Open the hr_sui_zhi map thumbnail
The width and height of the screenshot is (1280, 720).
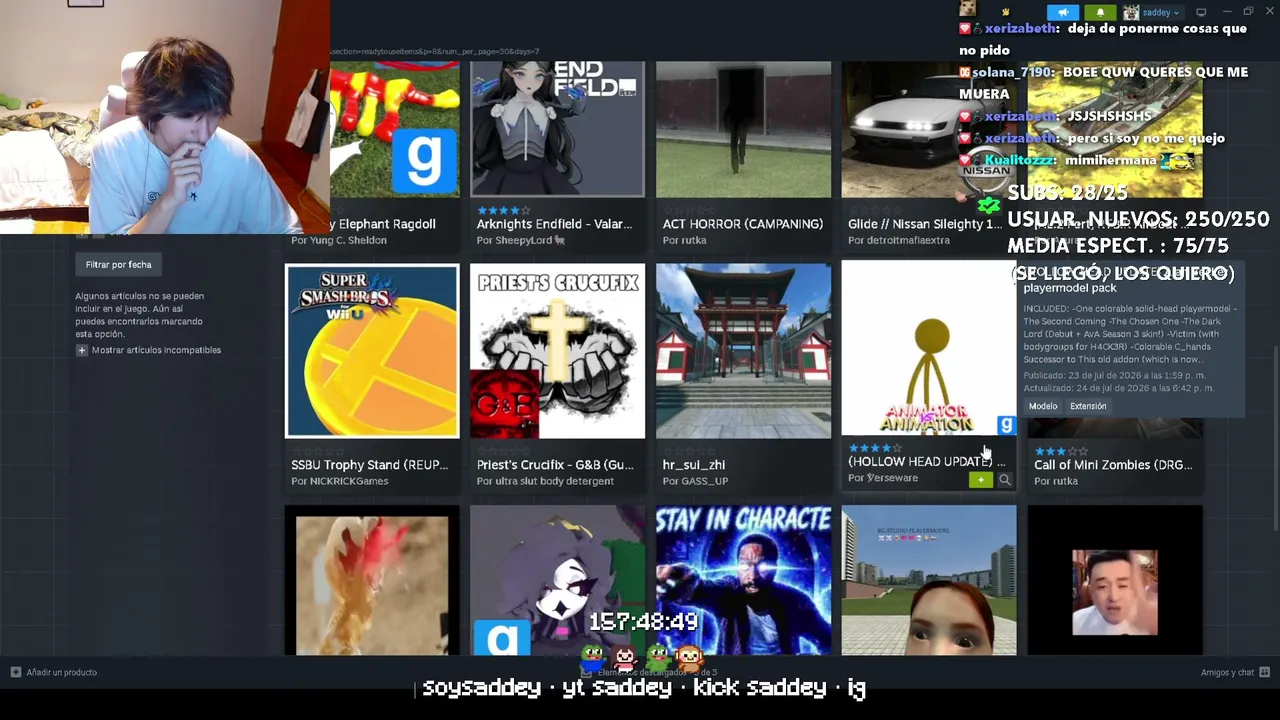(743, 351)
